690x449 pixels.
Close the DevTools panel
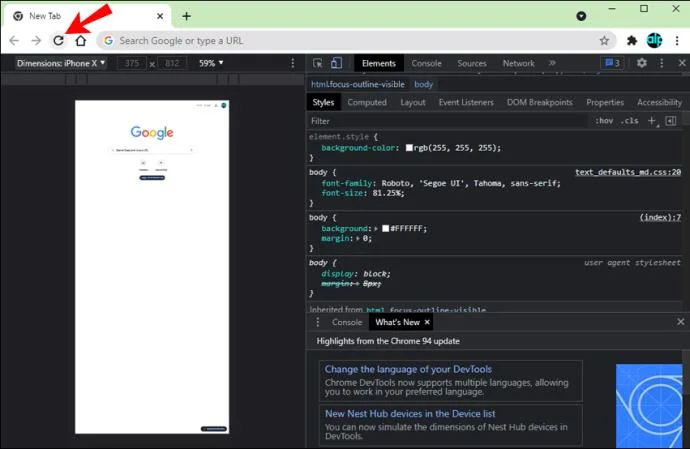pos(682,63)
